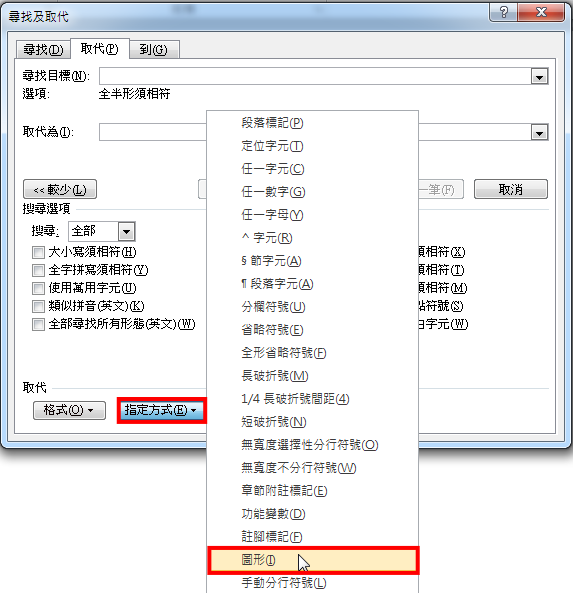This screenshot has height=593, width=573.
Task: Click inside the 尋找目標 text field
Action: [315, 76]
